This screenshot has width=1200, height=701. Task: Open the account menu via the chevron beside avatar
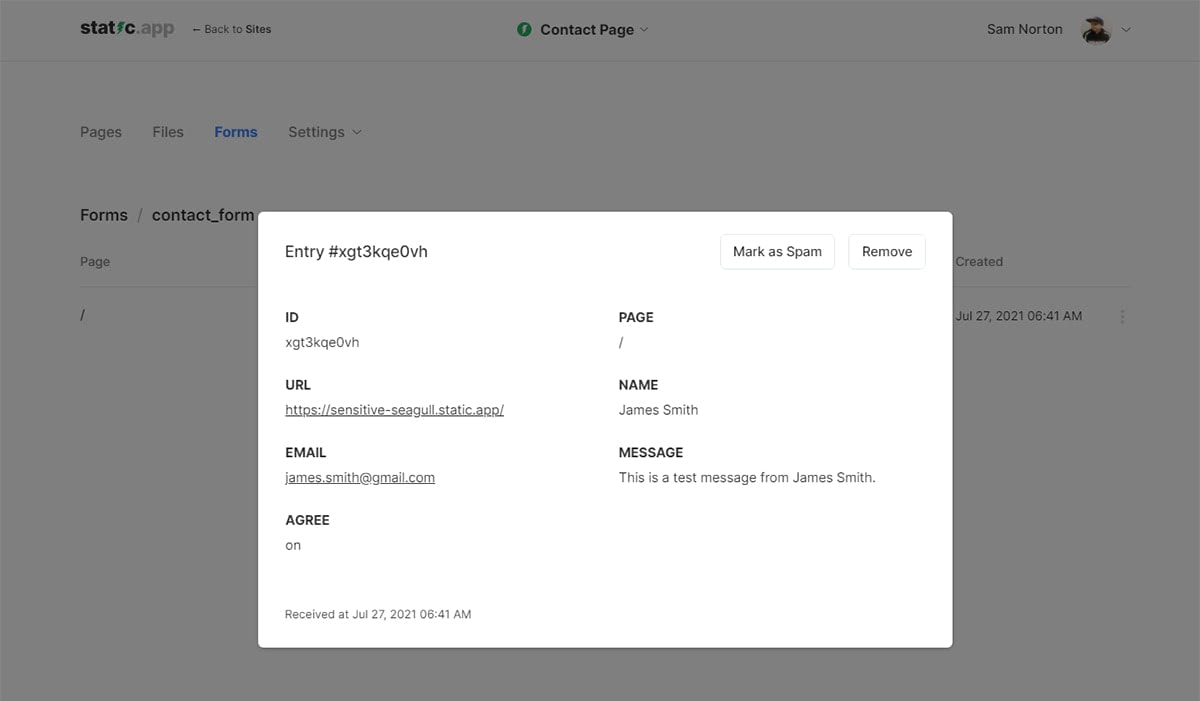(x=1126, y=30)
